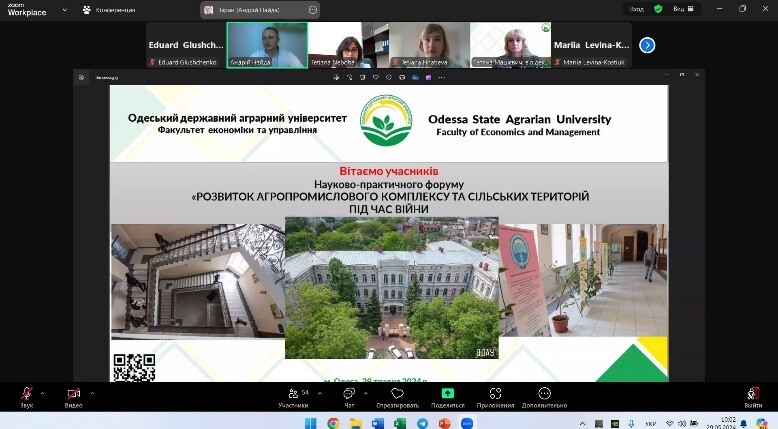The image size is (778, 429).
Task: Click the green encryption shield icon
Action: (658, 8)
